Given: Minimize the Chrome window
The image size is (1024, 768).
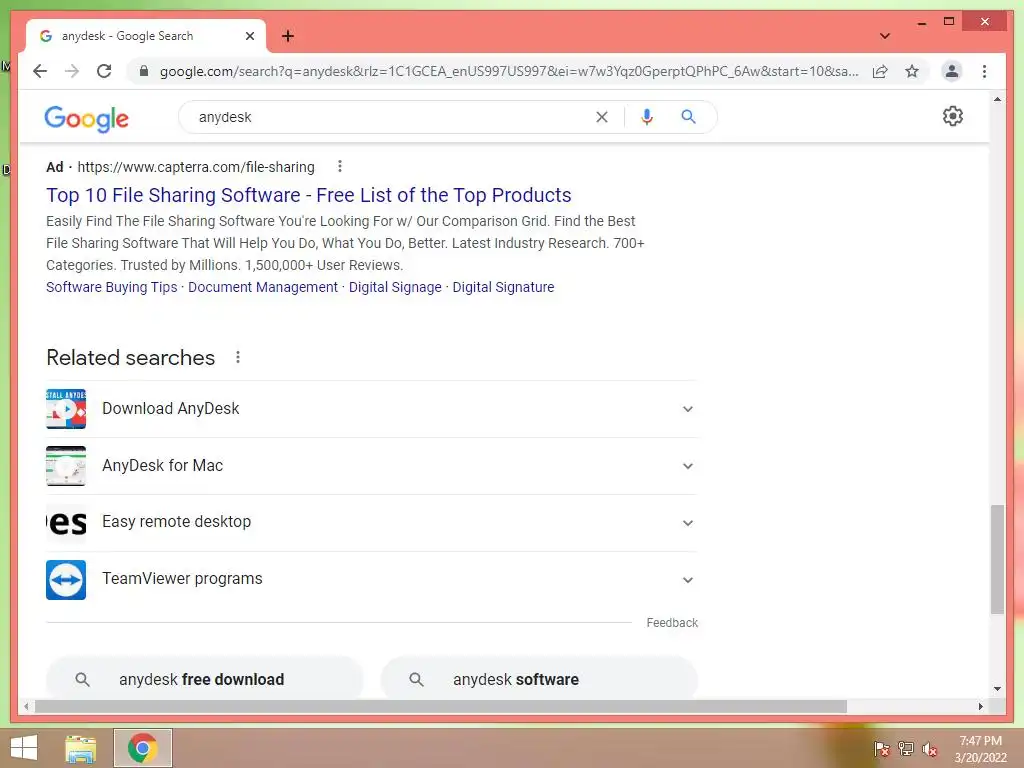Looking at the screenshot, I should coord(921,22).
